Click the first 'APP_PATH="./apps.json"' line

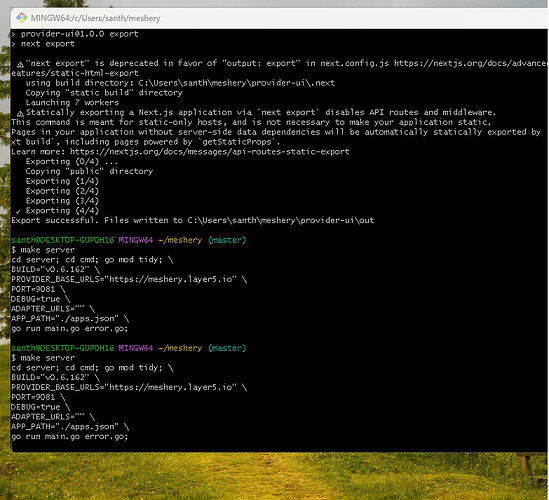pos(70,318)
